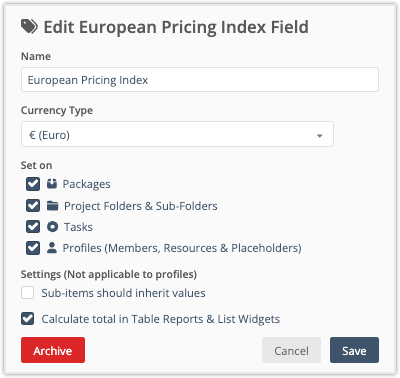Screen dimensions: 400x378
Task: Disable Calculate total in Table Reports checkbox
Action: [x=27, y=319]
